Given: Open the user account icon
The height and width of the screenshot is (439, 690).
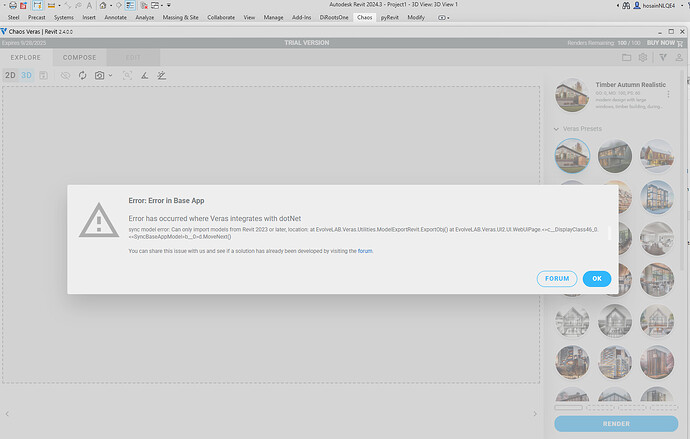Looking at the screenshot, I should pyautogui.click(x=679, y=57).
